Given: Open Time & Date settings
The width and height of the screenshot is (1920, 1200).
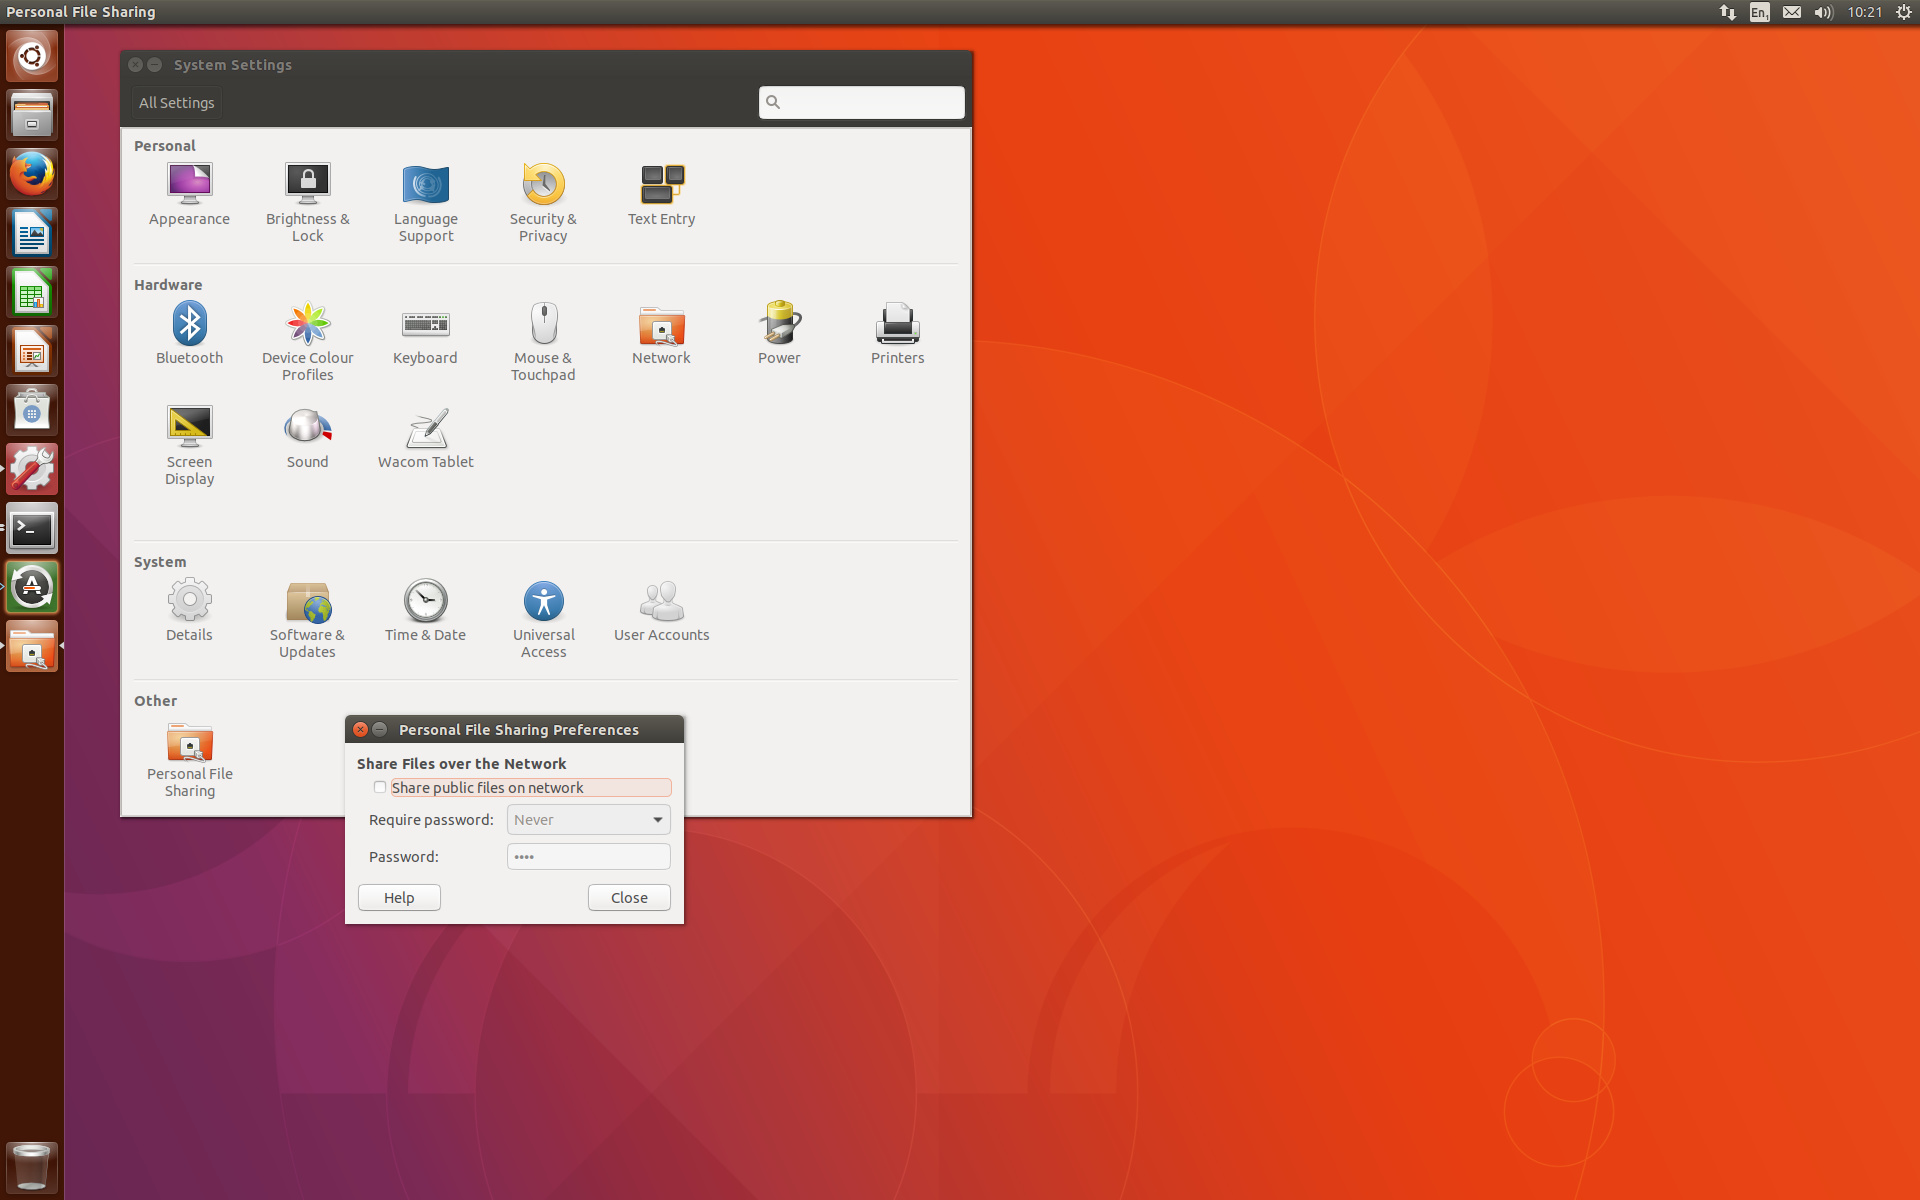Looking at the screenshot, I should [x=425, y=602].
